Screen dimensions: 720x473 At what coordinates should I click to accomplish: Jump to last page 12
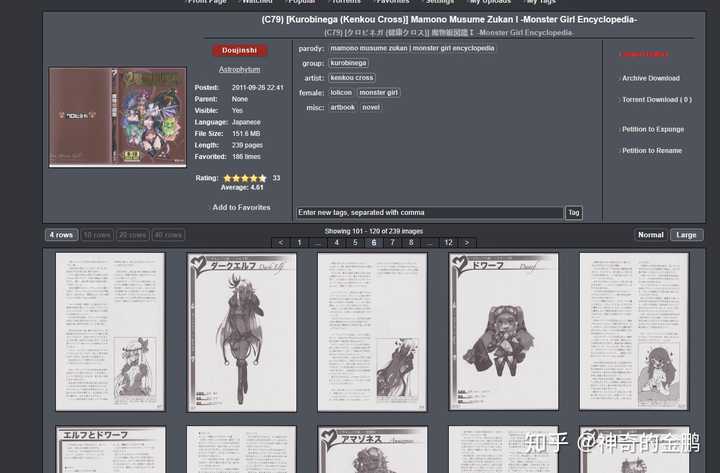point(449,242)
